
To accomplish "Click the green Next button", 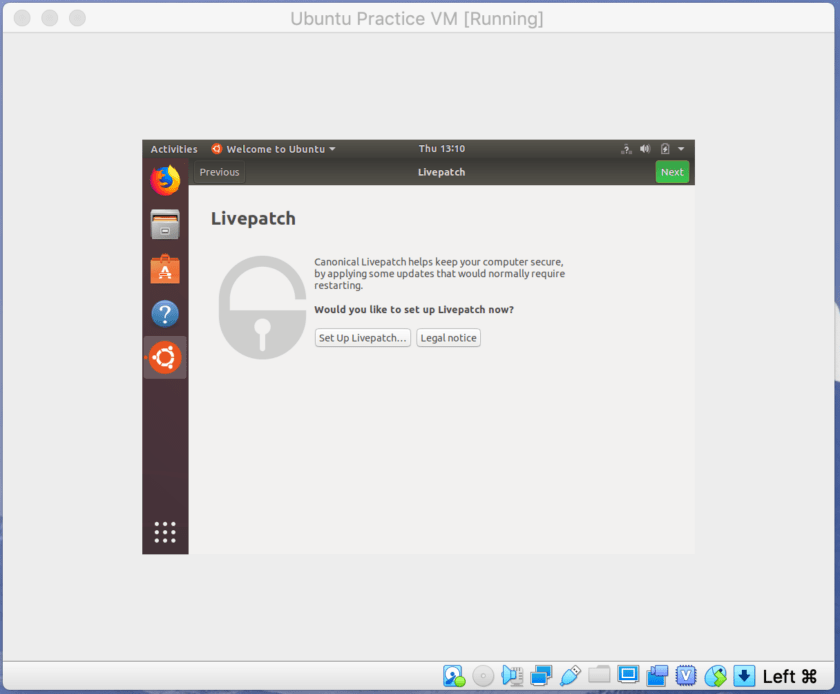I will (x=672, y=172).
